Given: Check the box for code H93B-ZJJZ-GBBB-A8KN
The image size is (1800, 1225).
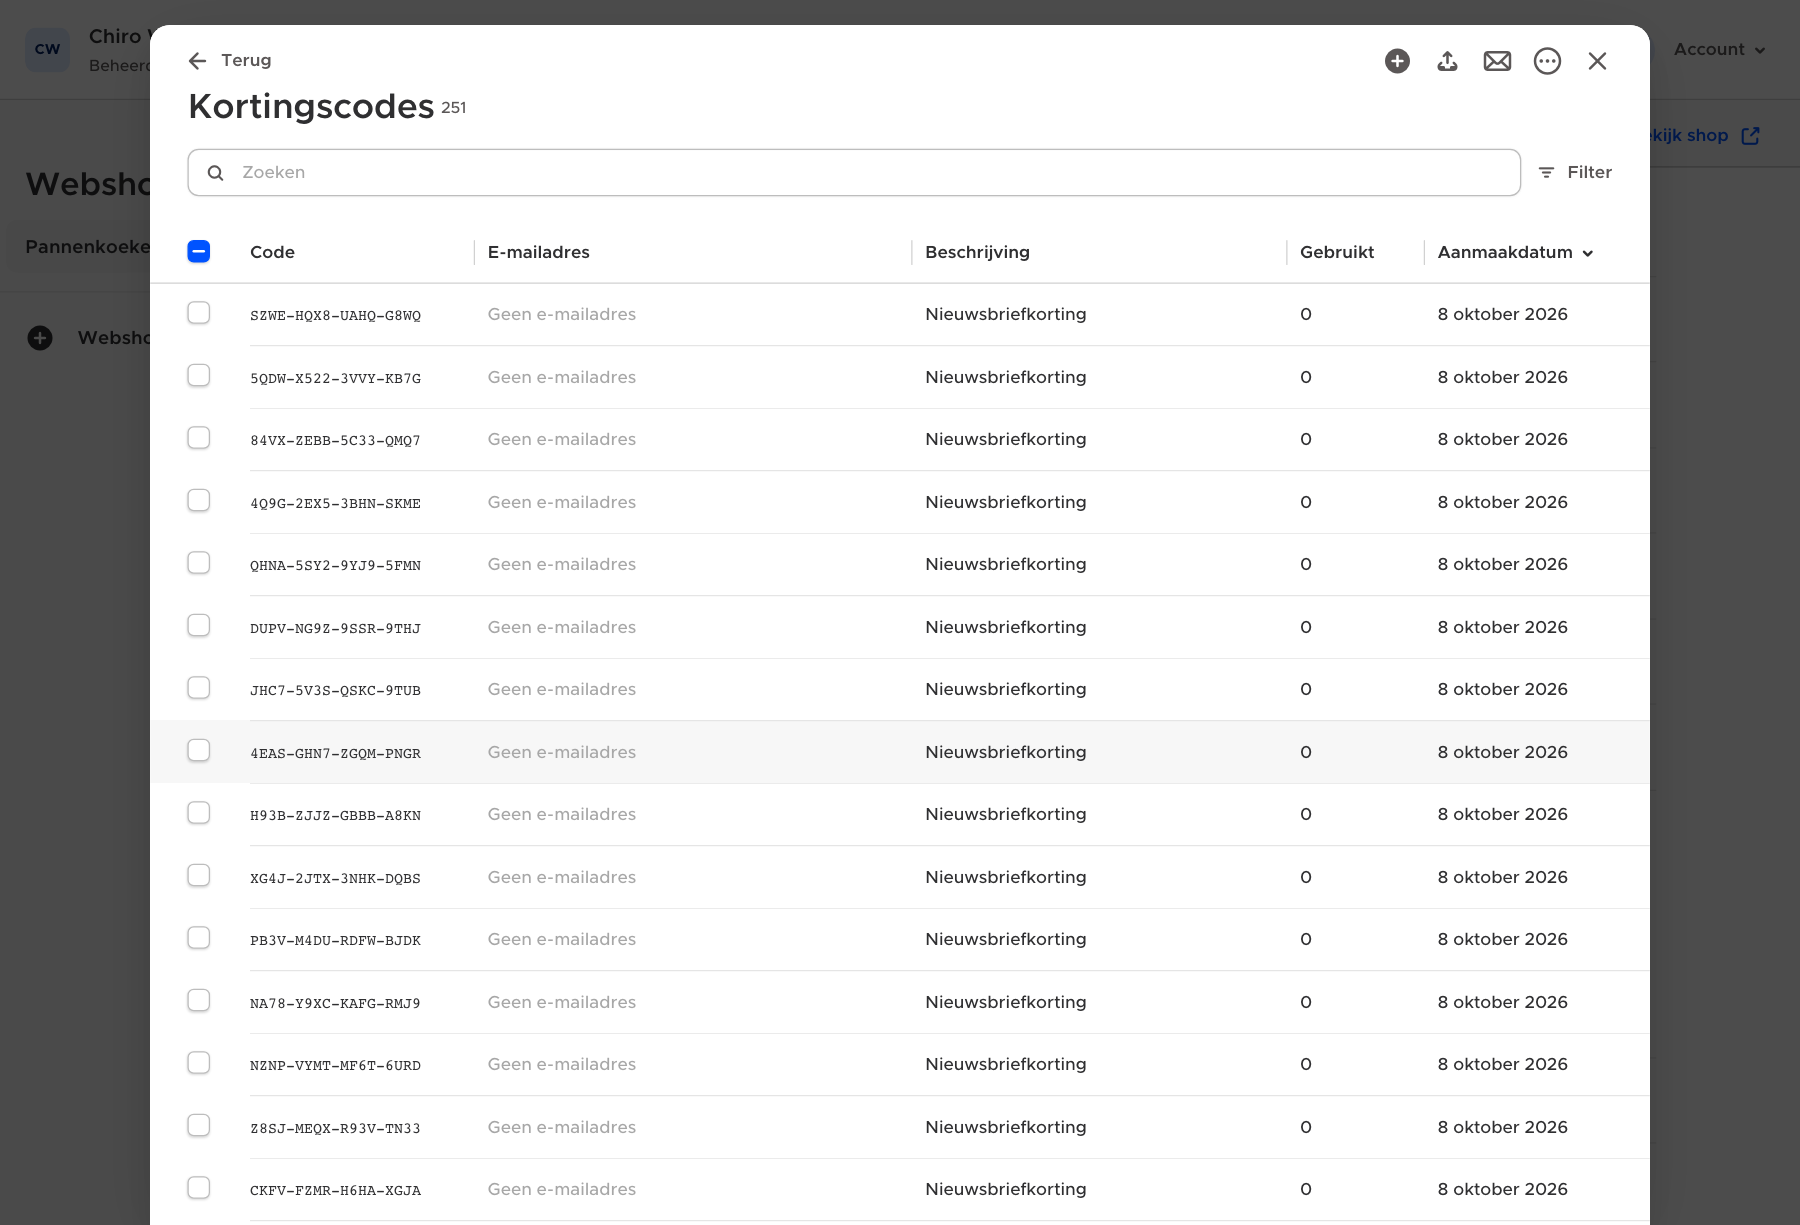Looking at the screenshot, I should pyautogui.click(x=199, y=813).
